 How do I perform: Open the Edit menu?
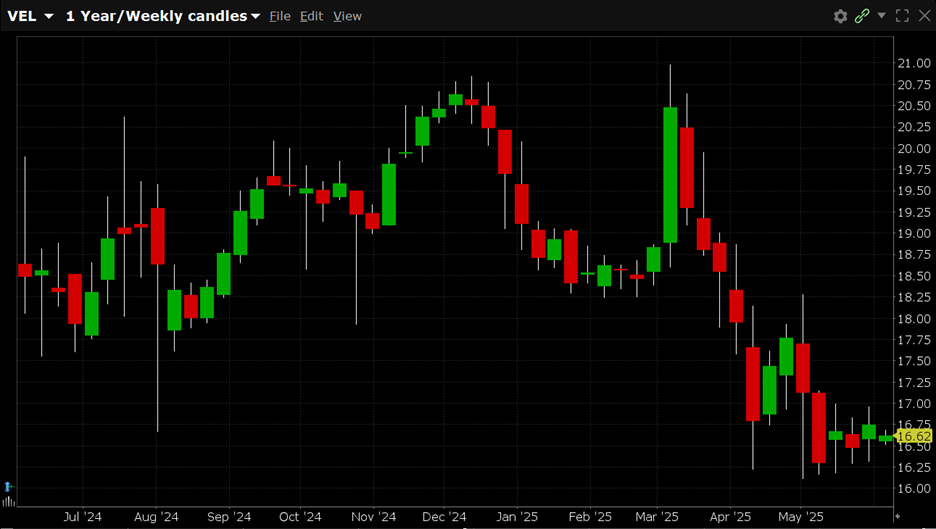(x=312, y=16)
